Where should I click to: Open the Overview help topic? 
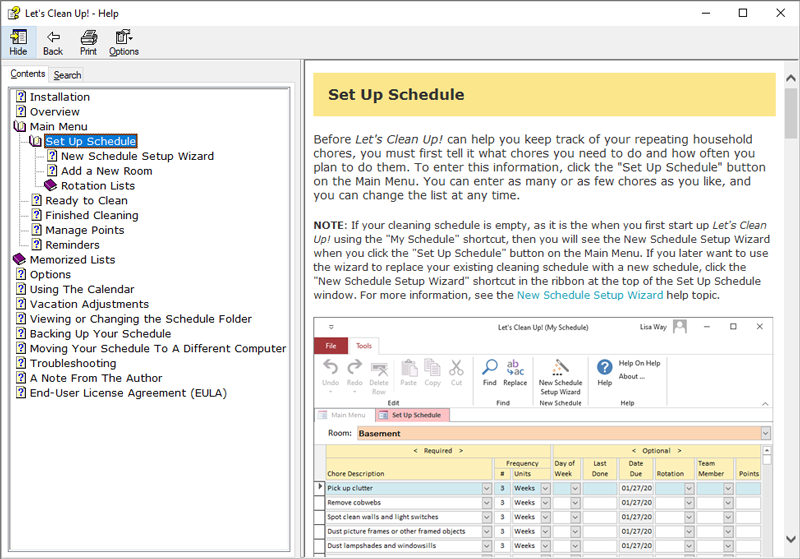click(x=55, y=112)
